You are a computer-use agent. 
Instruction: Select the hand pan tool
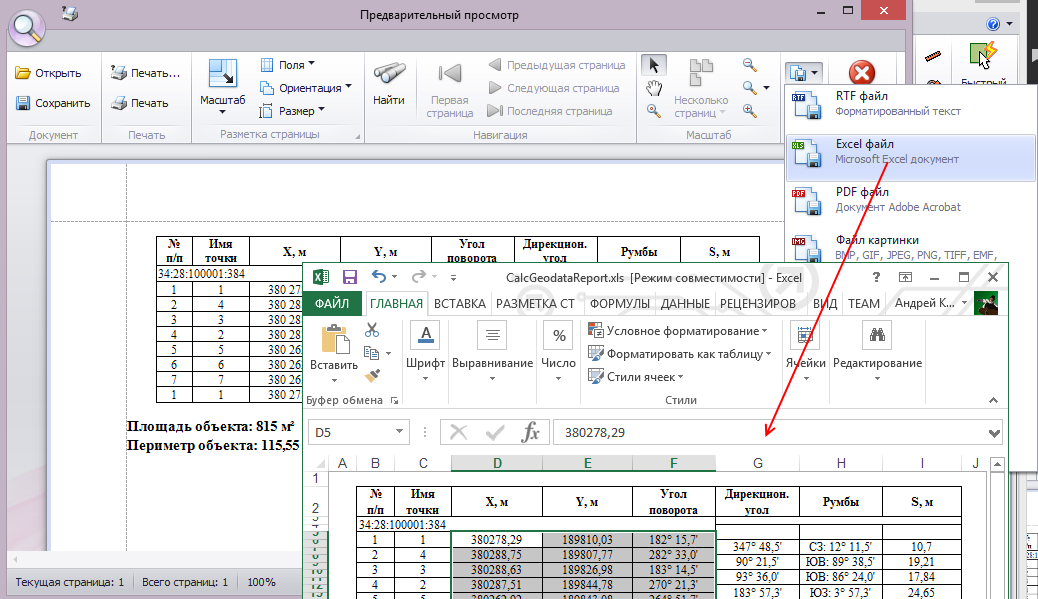pyautogui.click(x=654, y=88)
